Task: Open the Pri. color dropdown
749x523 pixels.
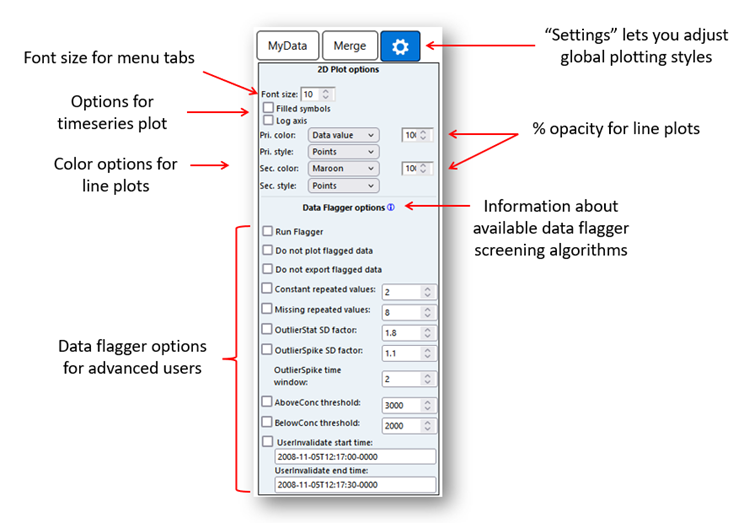Action: click(343, 134)
